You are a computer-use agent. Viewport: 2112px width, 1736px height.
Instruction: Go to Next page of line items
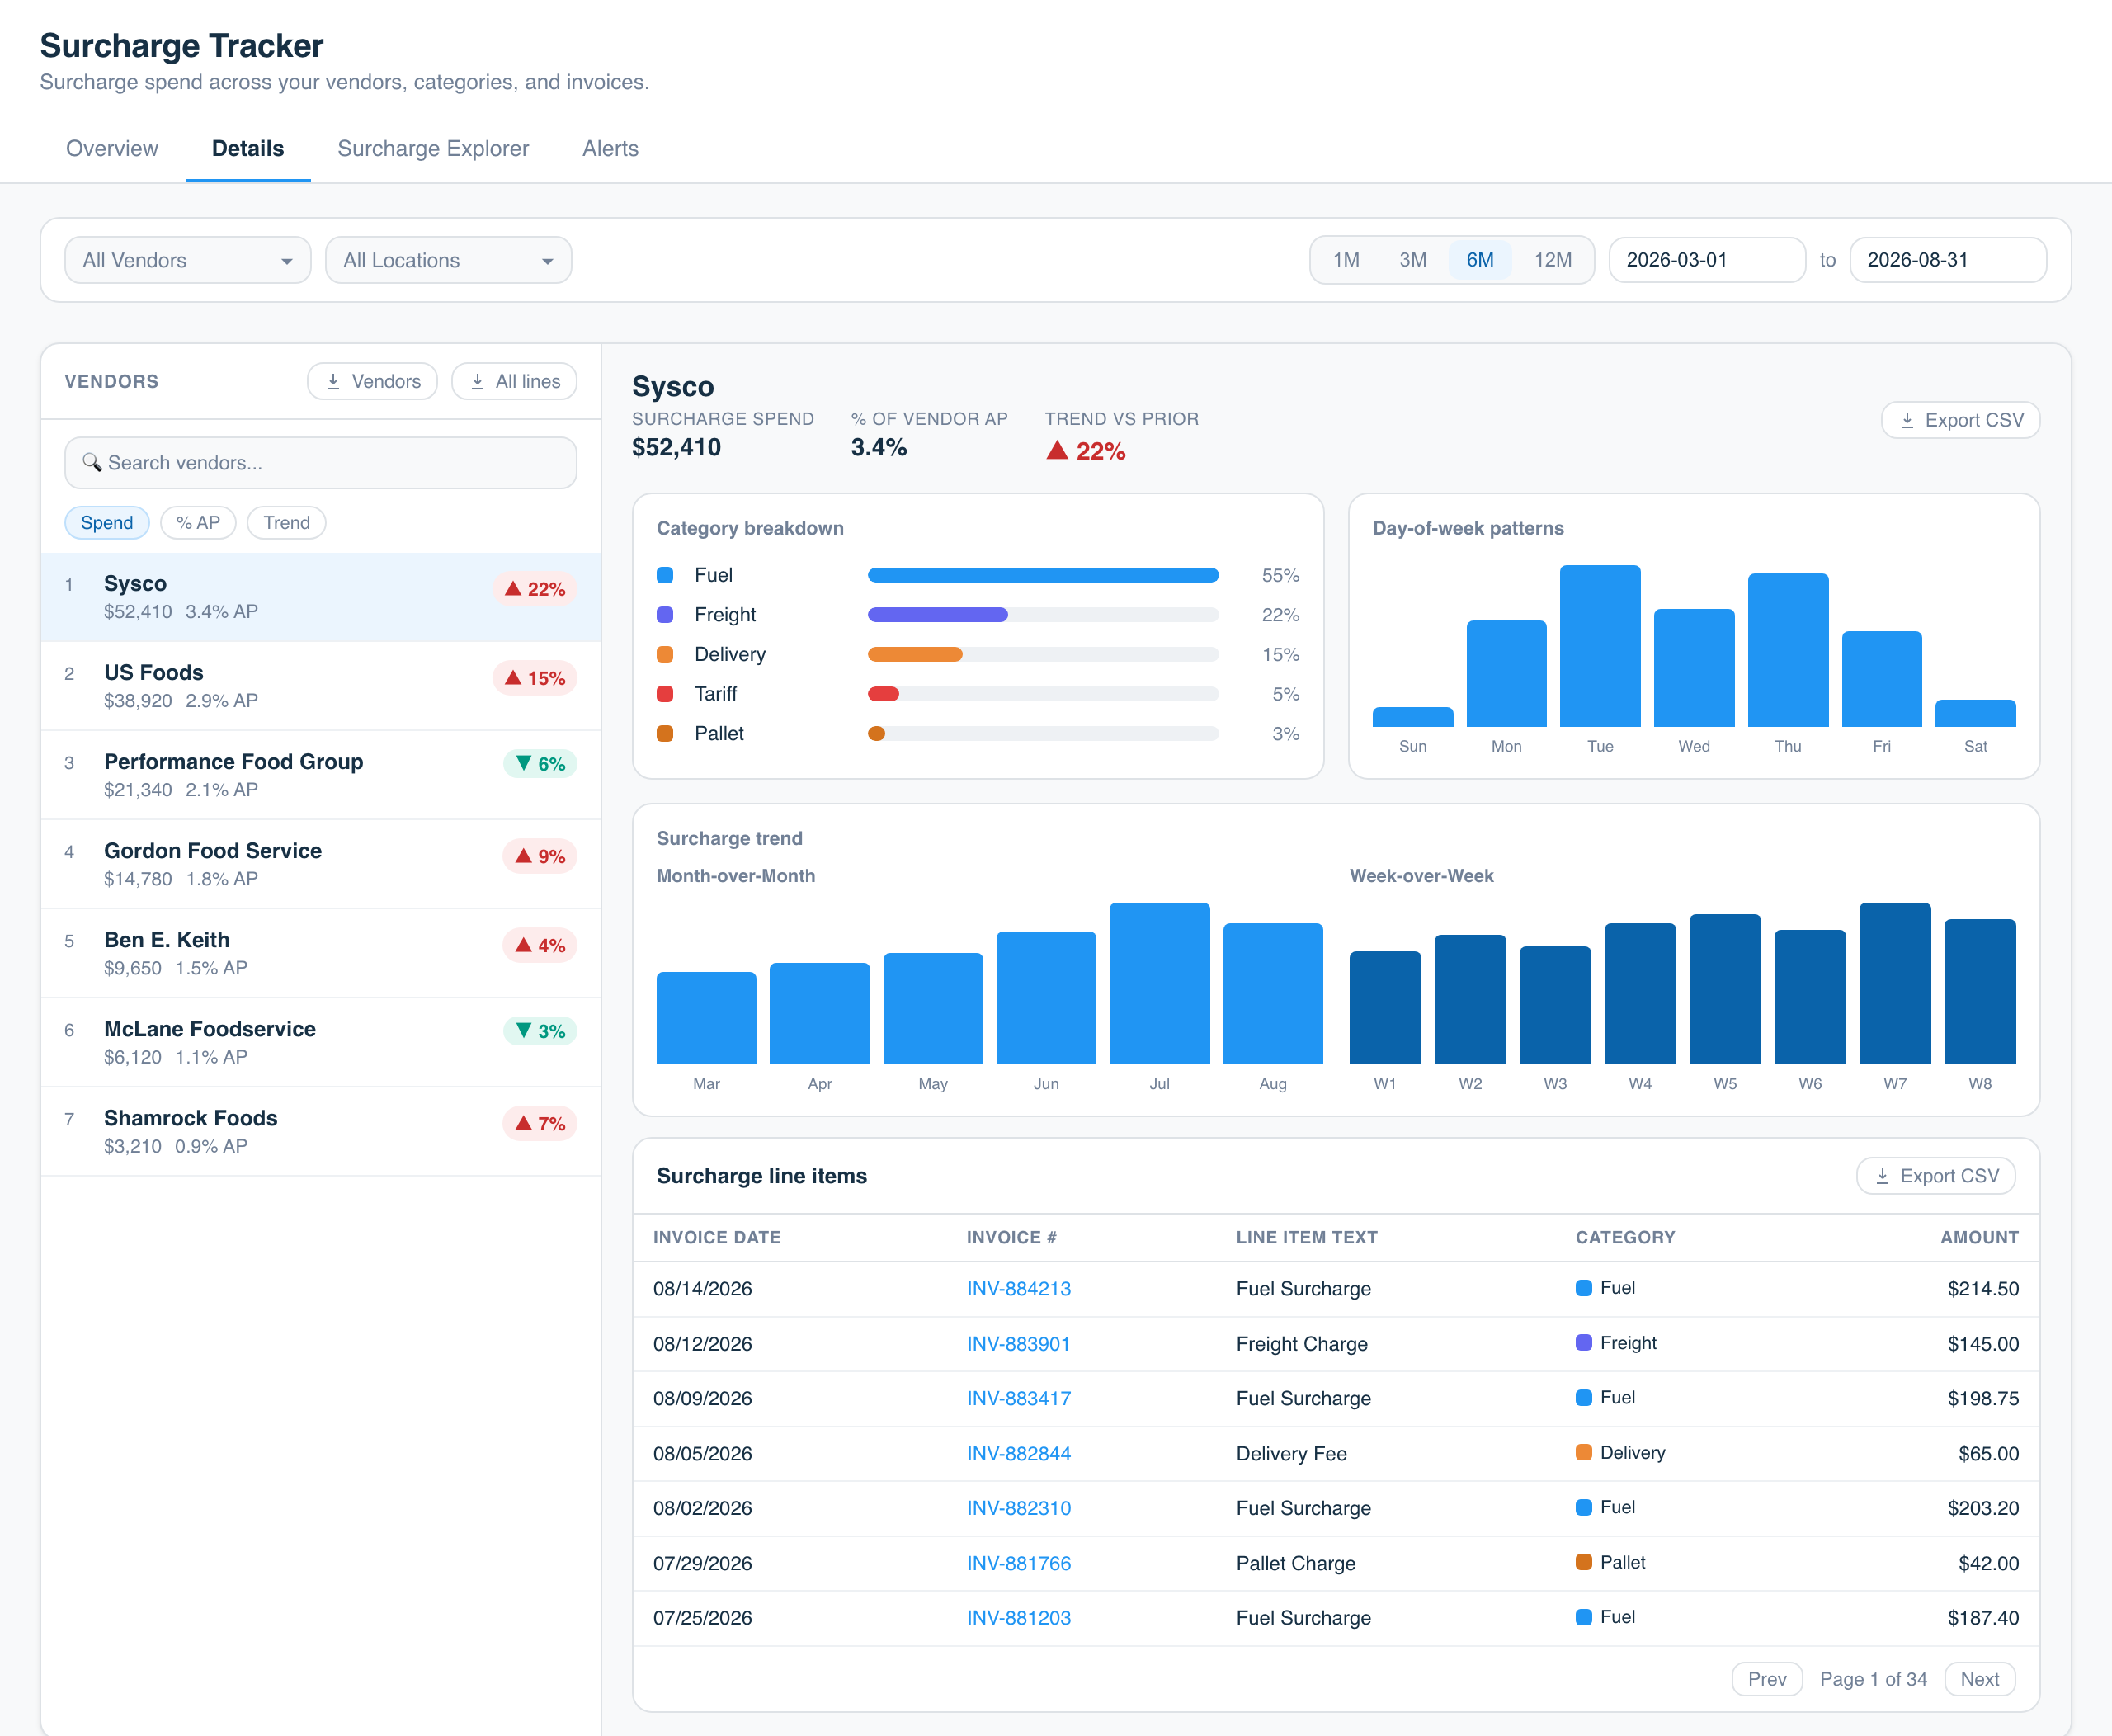click(1979, 1679)
